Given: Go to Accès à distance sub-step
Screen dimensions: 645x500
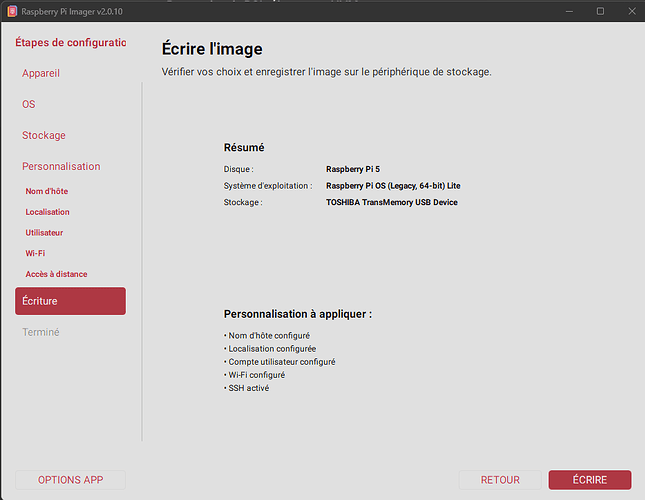Looking at the screenshot, I should (56, 274).
